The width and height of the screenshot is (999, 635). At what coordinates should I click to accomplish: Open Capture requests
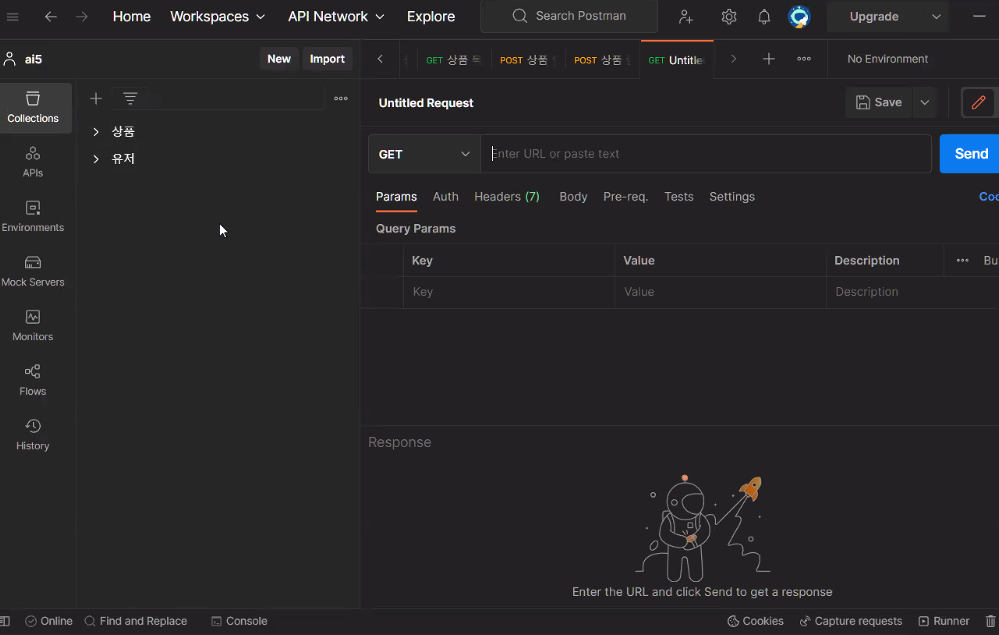point(851,621)
